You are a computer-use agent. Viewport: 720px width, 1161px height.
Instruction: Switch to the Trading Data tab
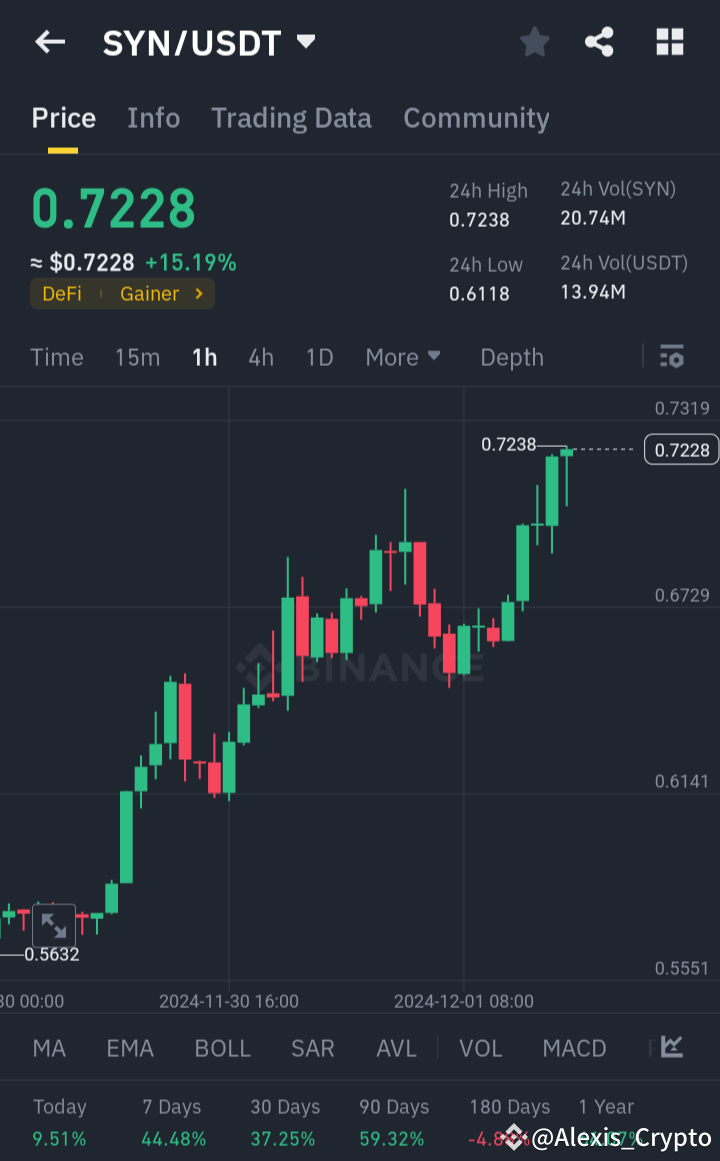pos(291,118)
